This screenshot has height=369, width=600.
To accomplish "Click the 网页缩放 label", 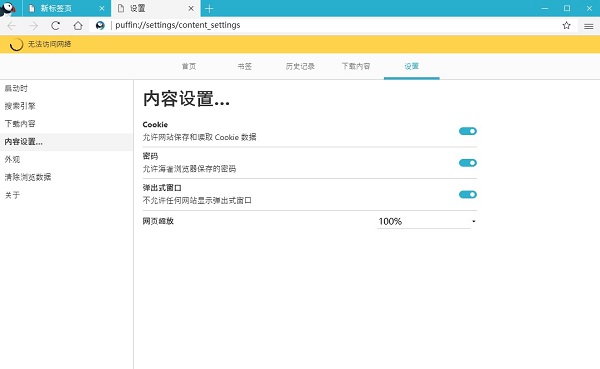I will [158, 221].
